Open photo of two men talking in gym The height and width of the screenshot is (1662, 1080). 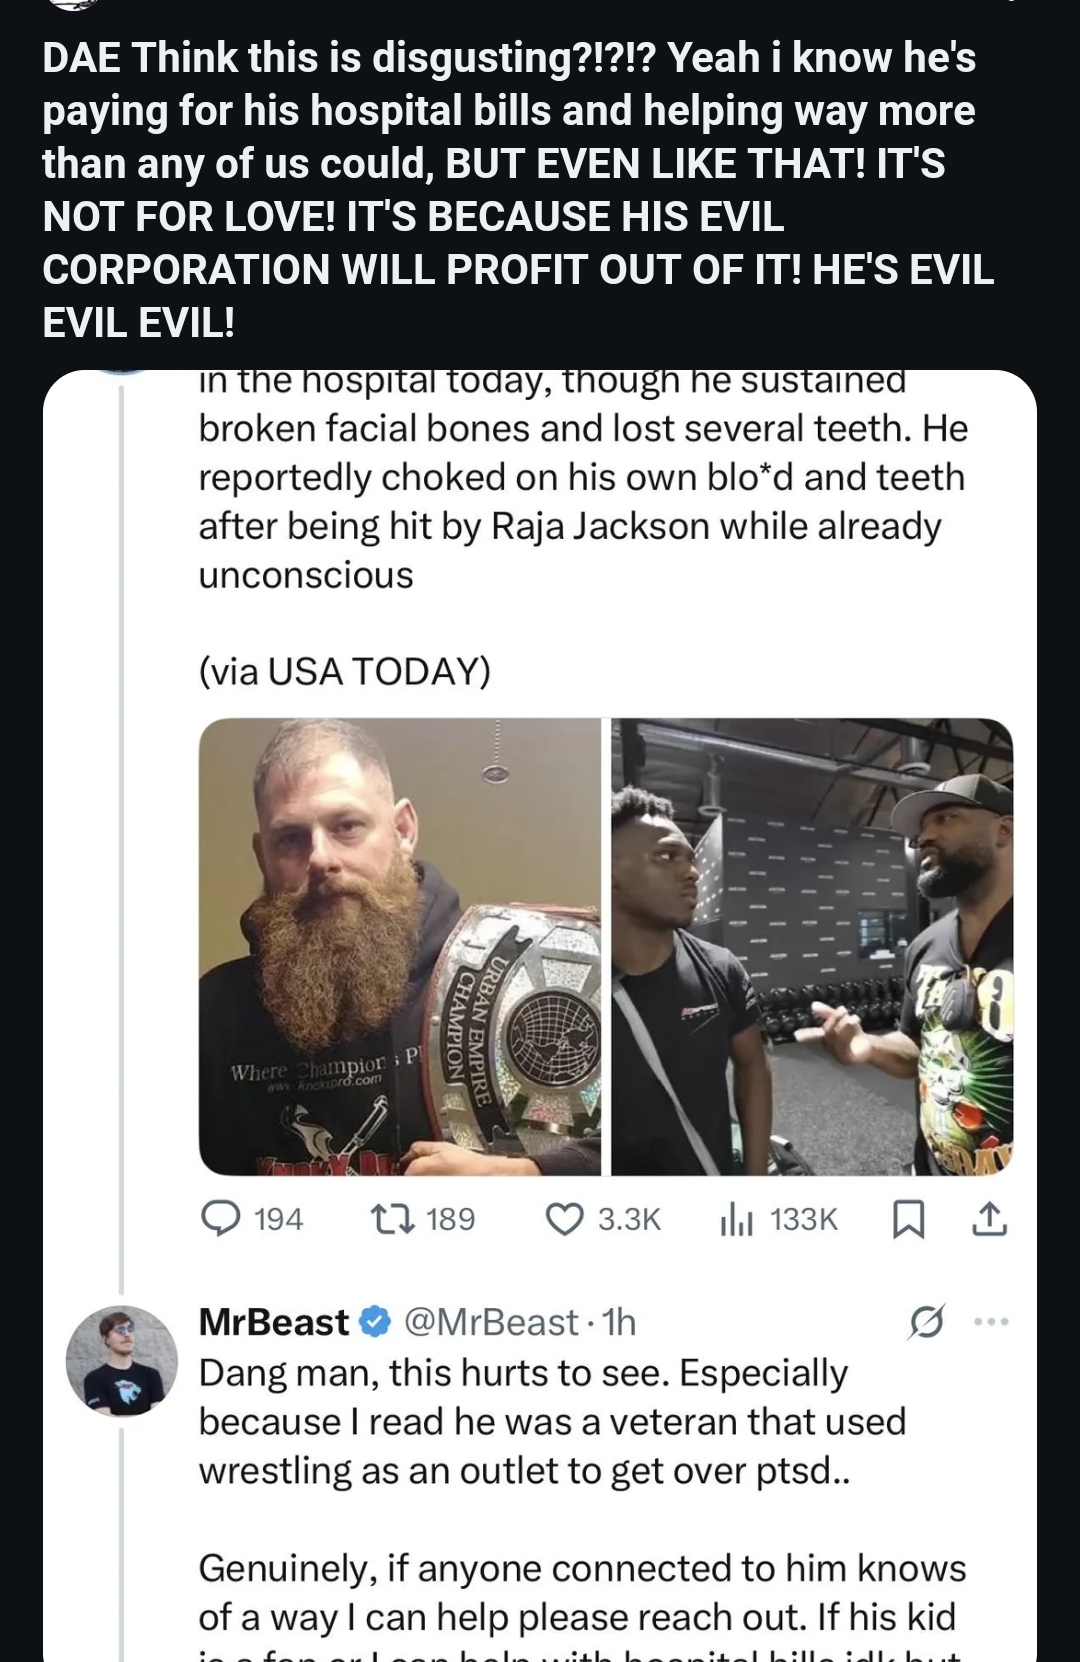tap(812, 946)
